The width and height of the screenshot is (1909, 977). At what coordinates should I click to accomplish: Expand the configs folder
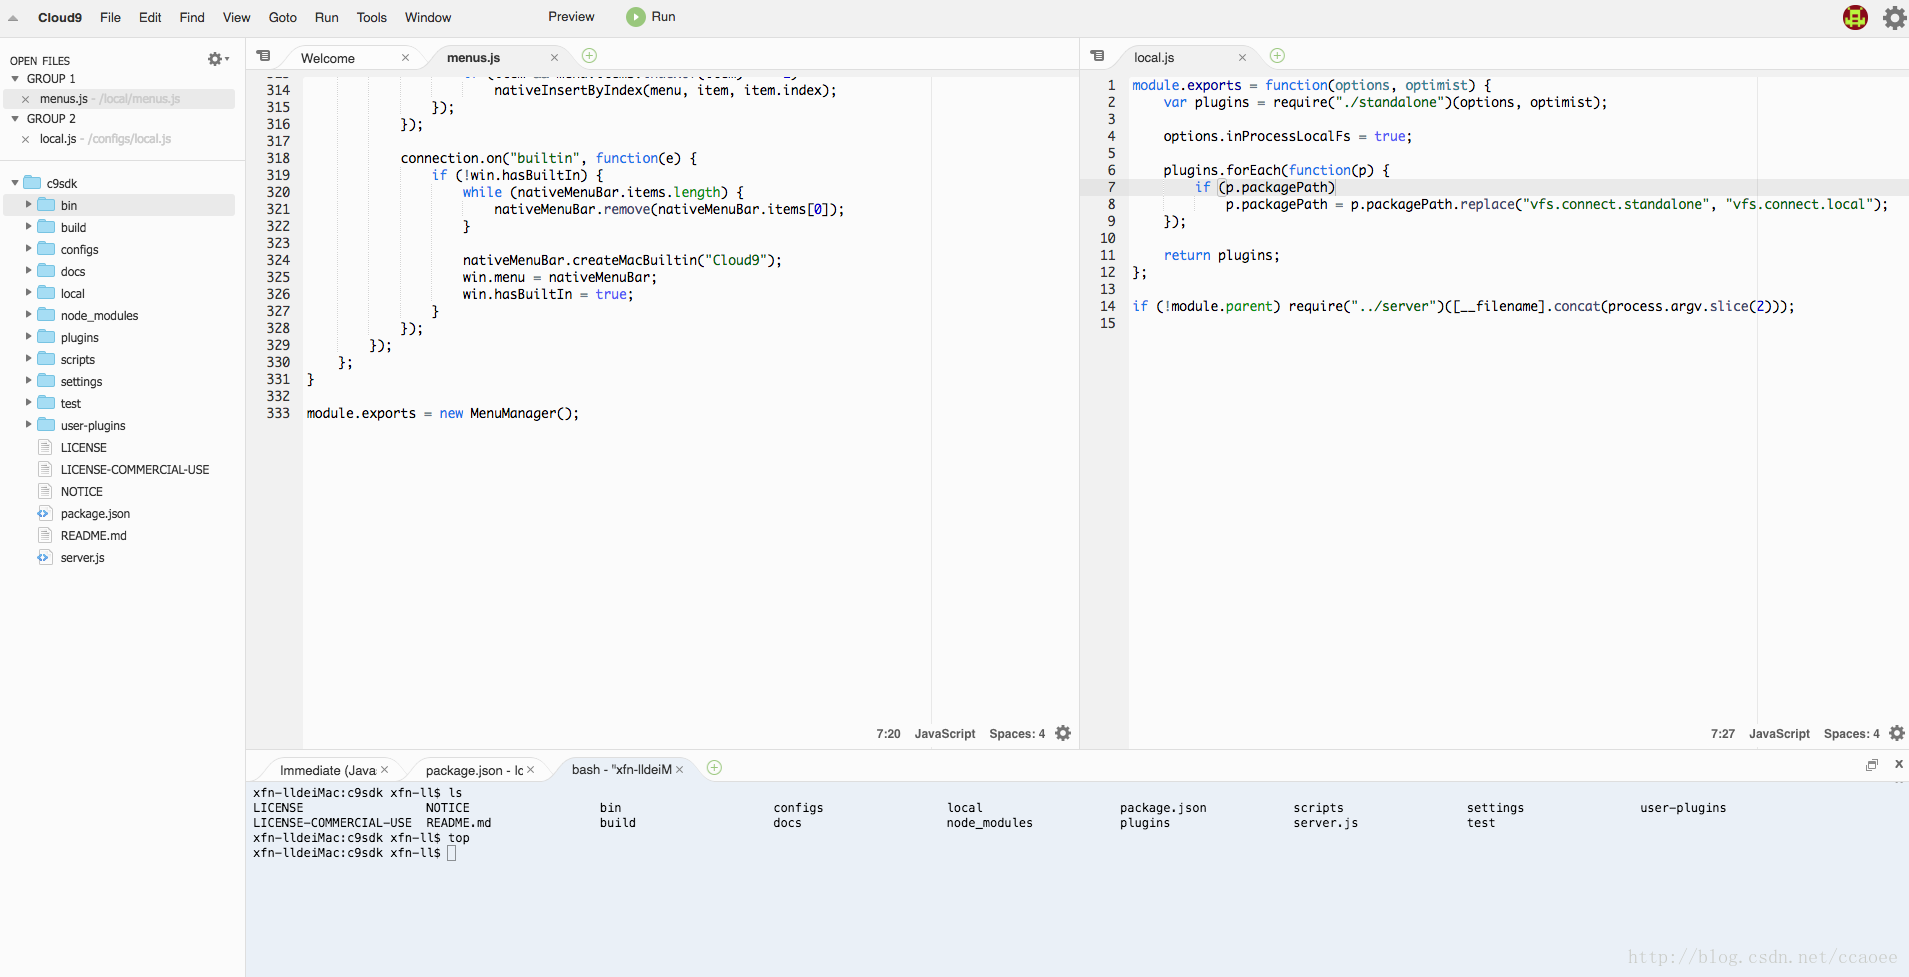[28, 249]
